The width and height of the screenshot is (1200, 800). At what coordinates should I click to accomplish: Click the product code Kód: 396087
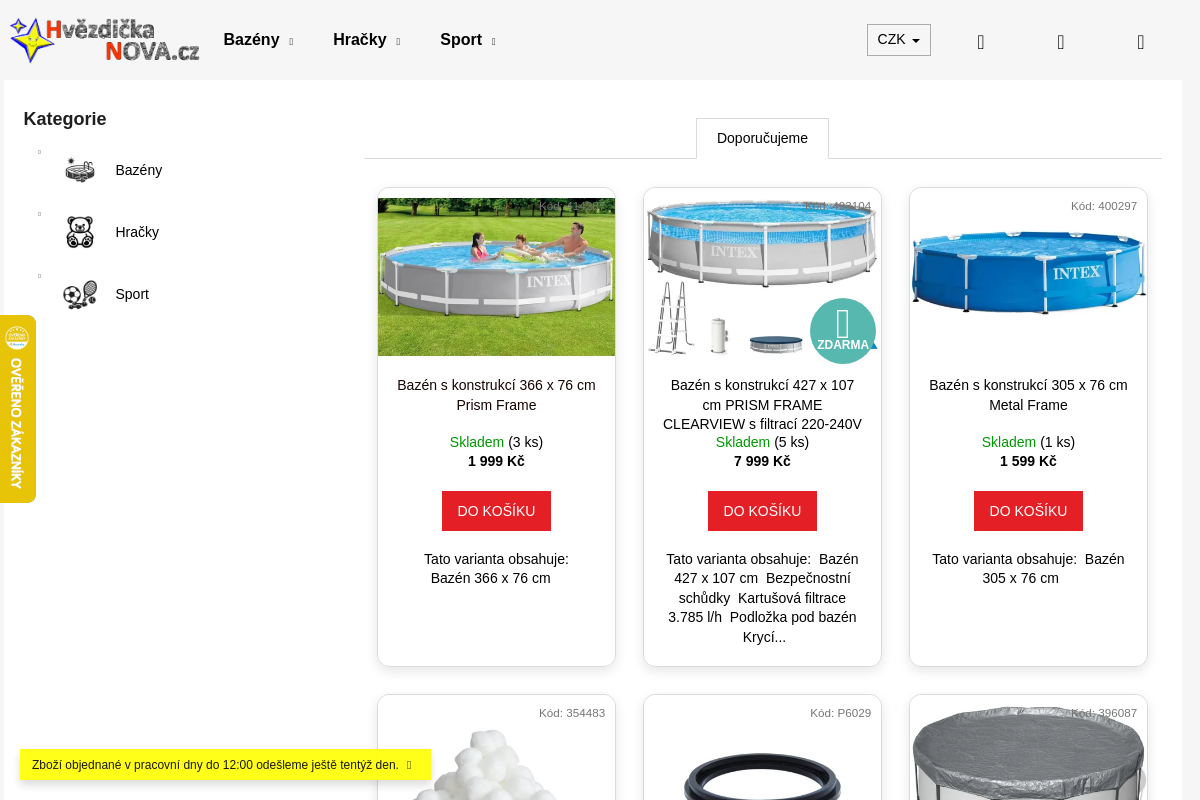point(1104,713)
